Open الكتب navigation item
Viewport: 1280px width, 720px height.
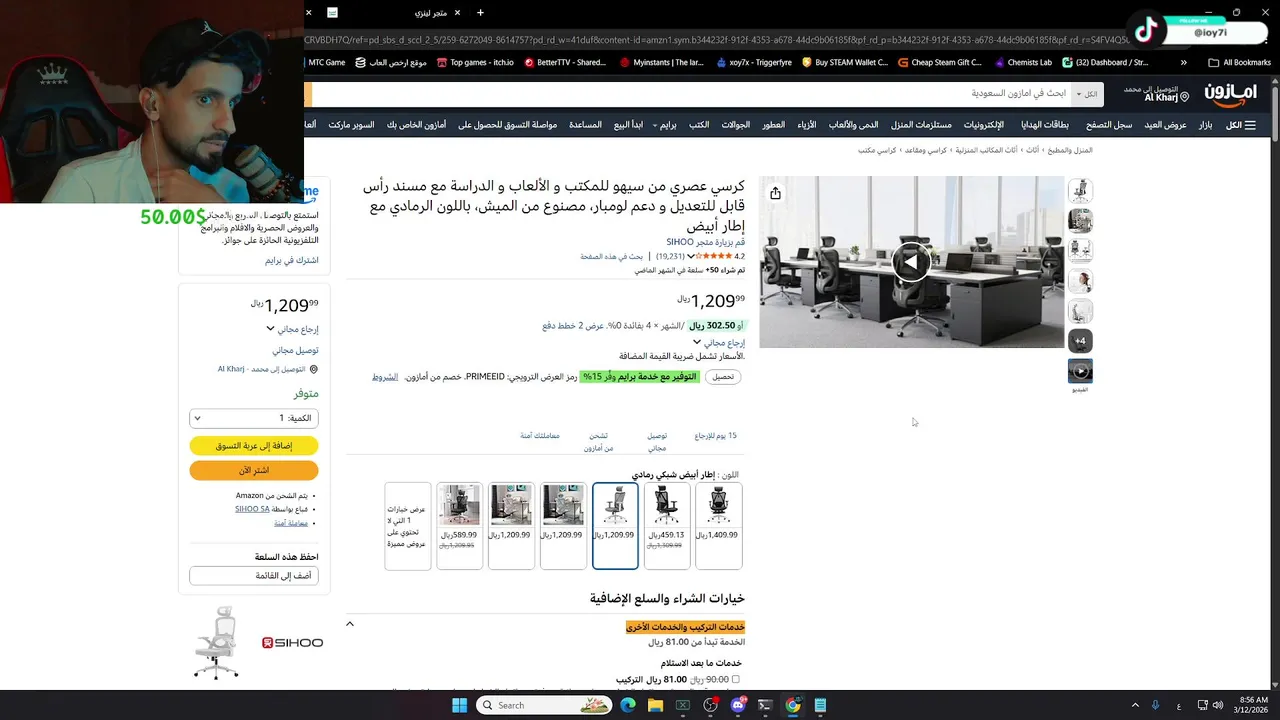pos(699,125)
